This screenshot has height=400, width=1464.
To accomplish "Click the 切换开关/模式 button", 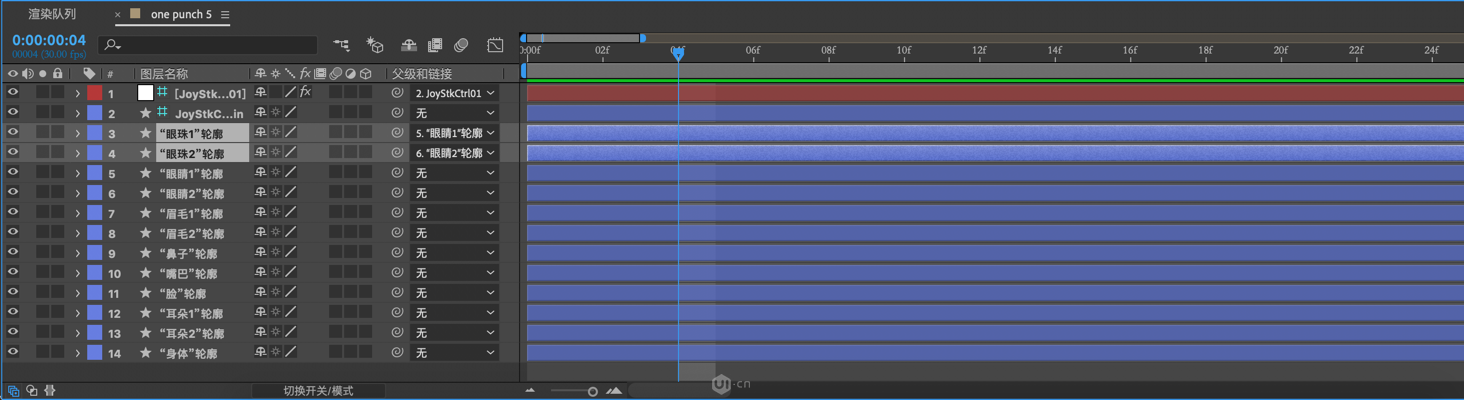I will (318, 391).
